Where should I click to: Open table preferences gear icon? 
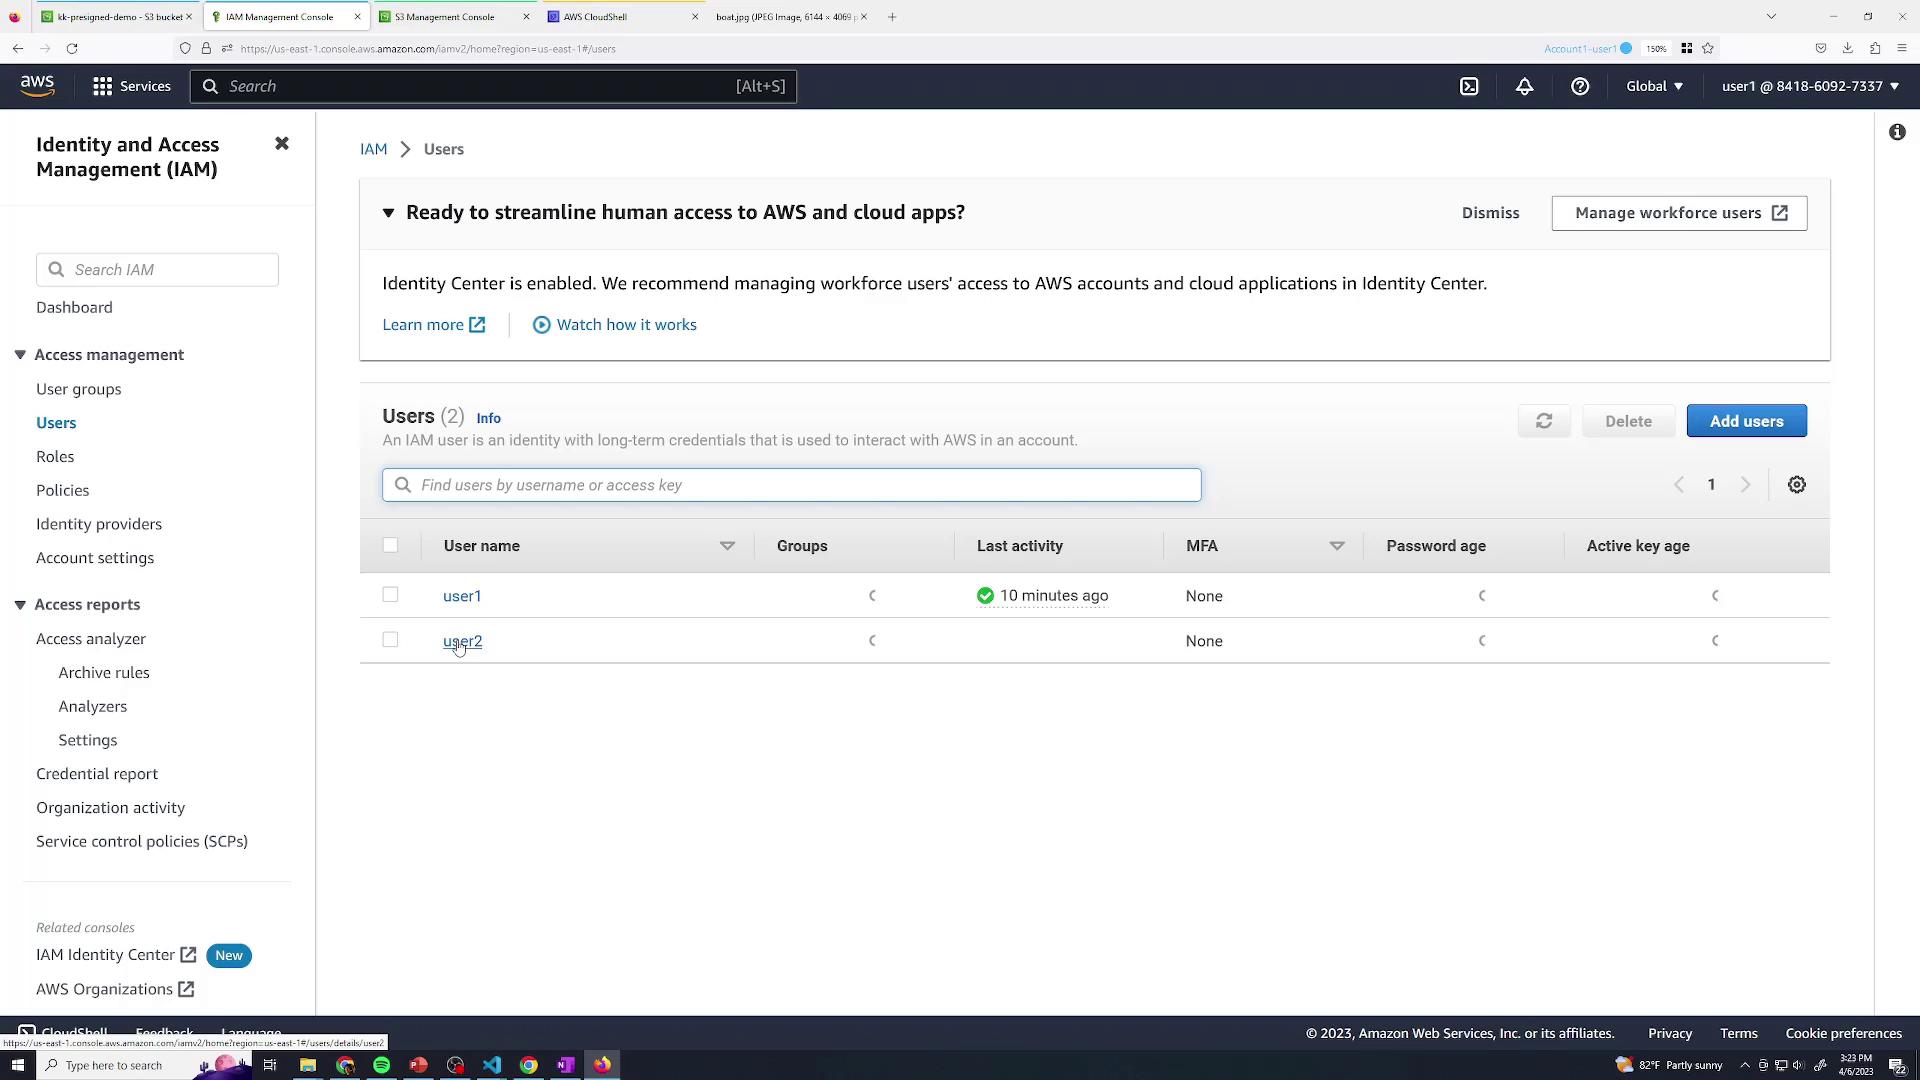coord(1797,485)
